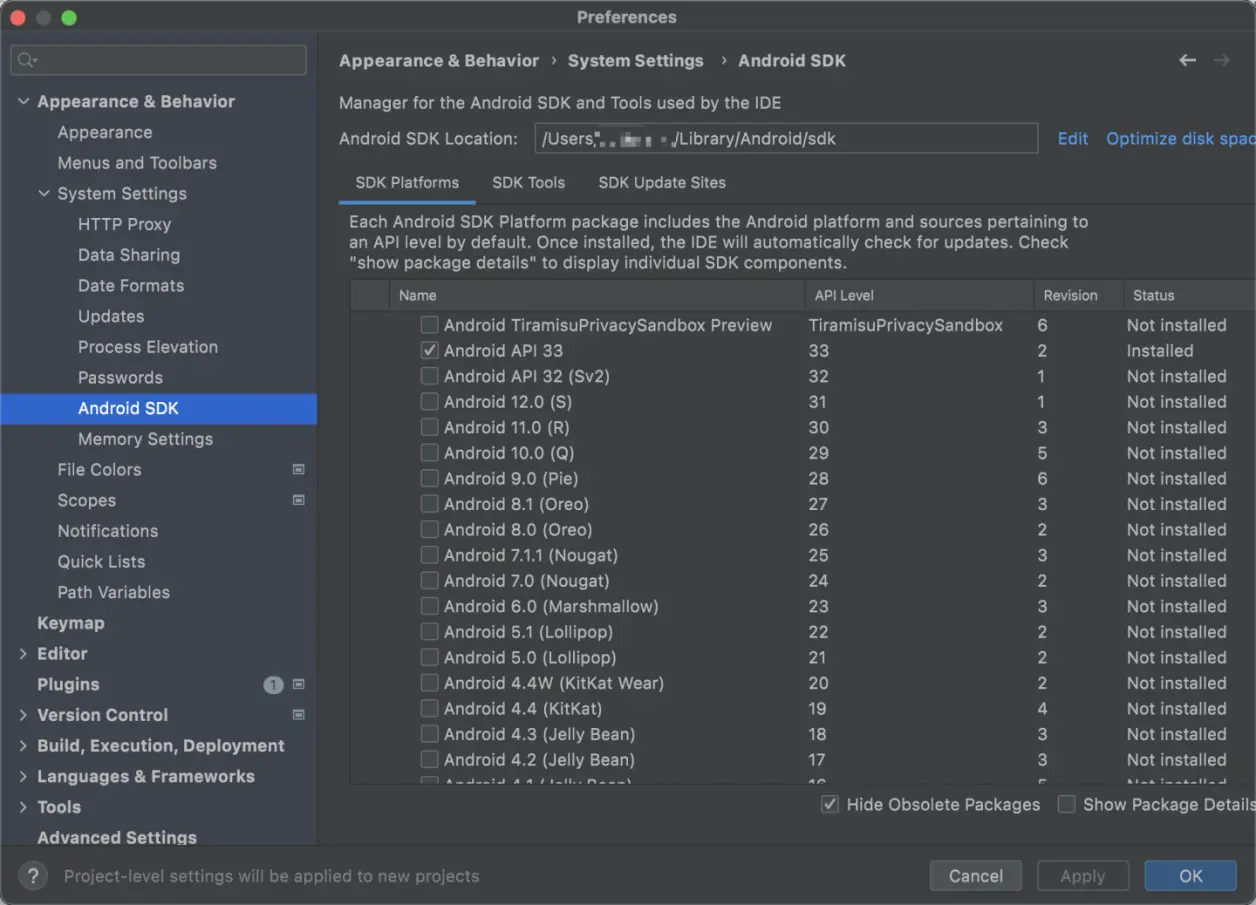The height and width of the screenshot is (905, 1256).
Task: Open the Plugins page
Action: 68,684
